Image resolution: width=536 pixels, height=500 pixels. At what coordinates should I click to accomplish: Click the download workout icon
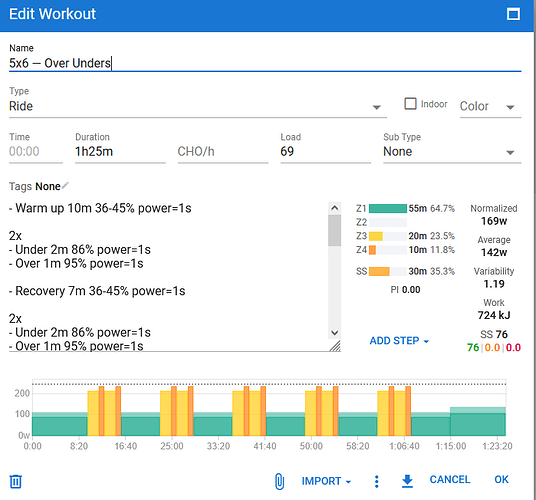[x=407, y=481]
